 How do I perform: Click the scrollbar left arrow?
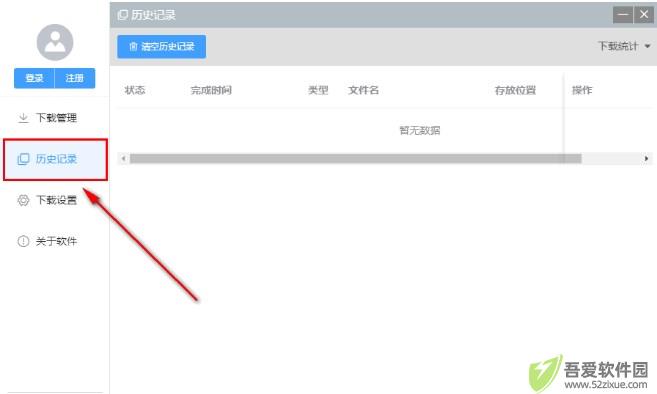coord(123,158)
